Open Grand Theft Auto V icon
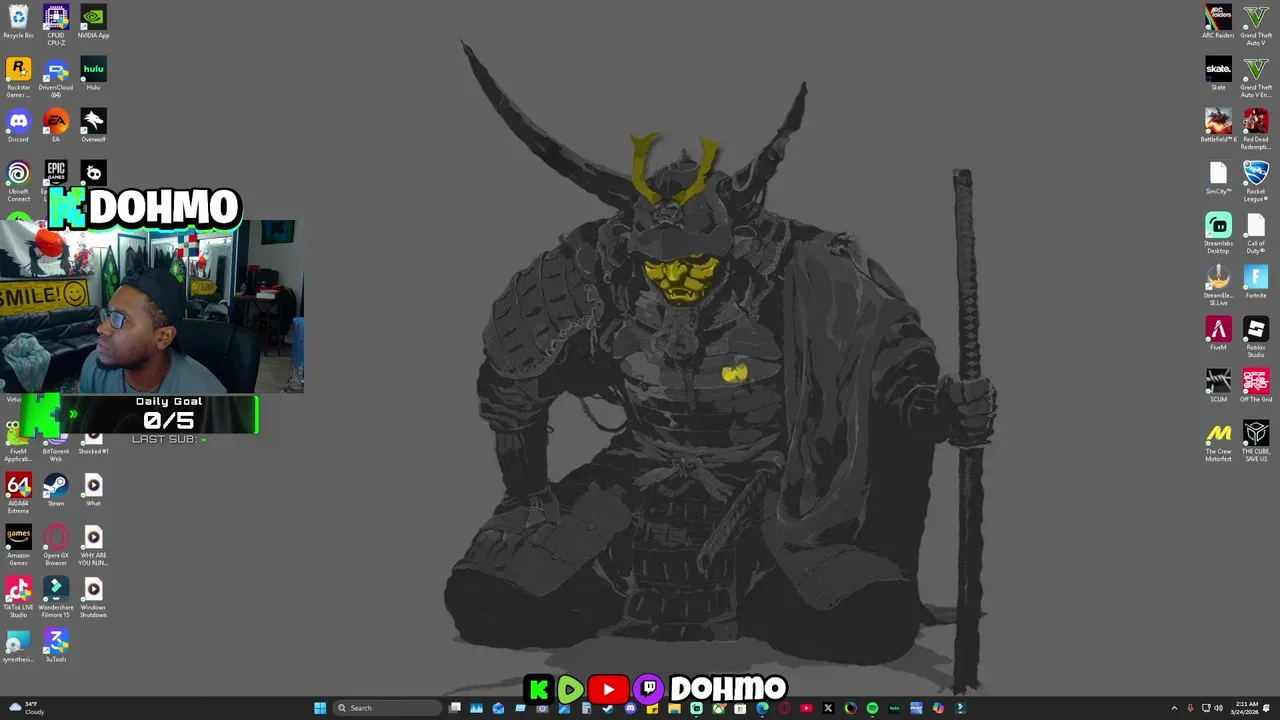1280x720 pixels. (1256, 25)
